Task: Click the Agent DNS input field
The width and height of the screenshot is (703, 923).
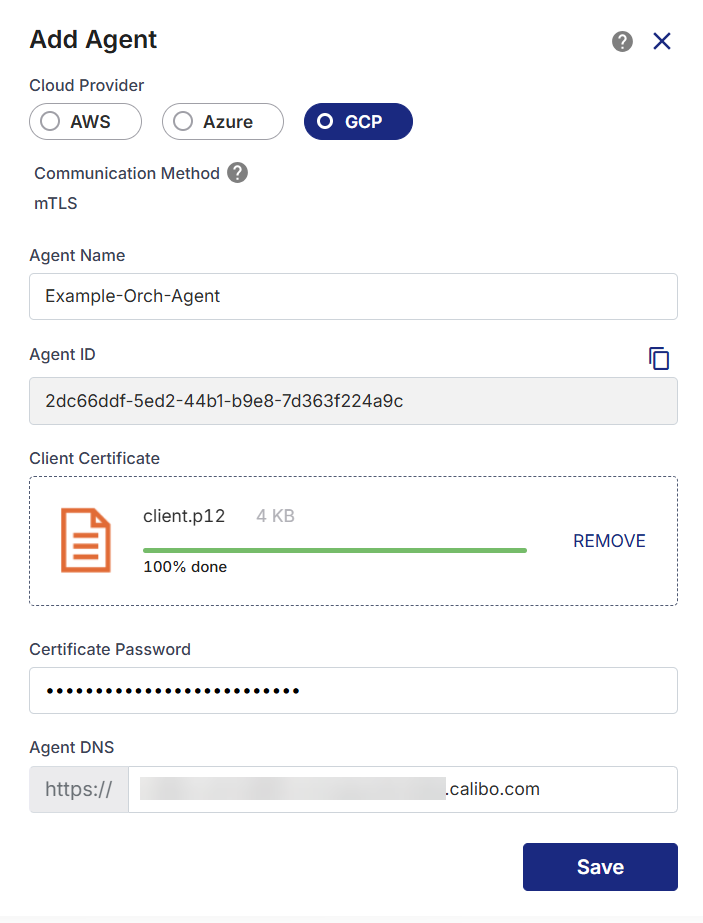Action: click(403, 789)
